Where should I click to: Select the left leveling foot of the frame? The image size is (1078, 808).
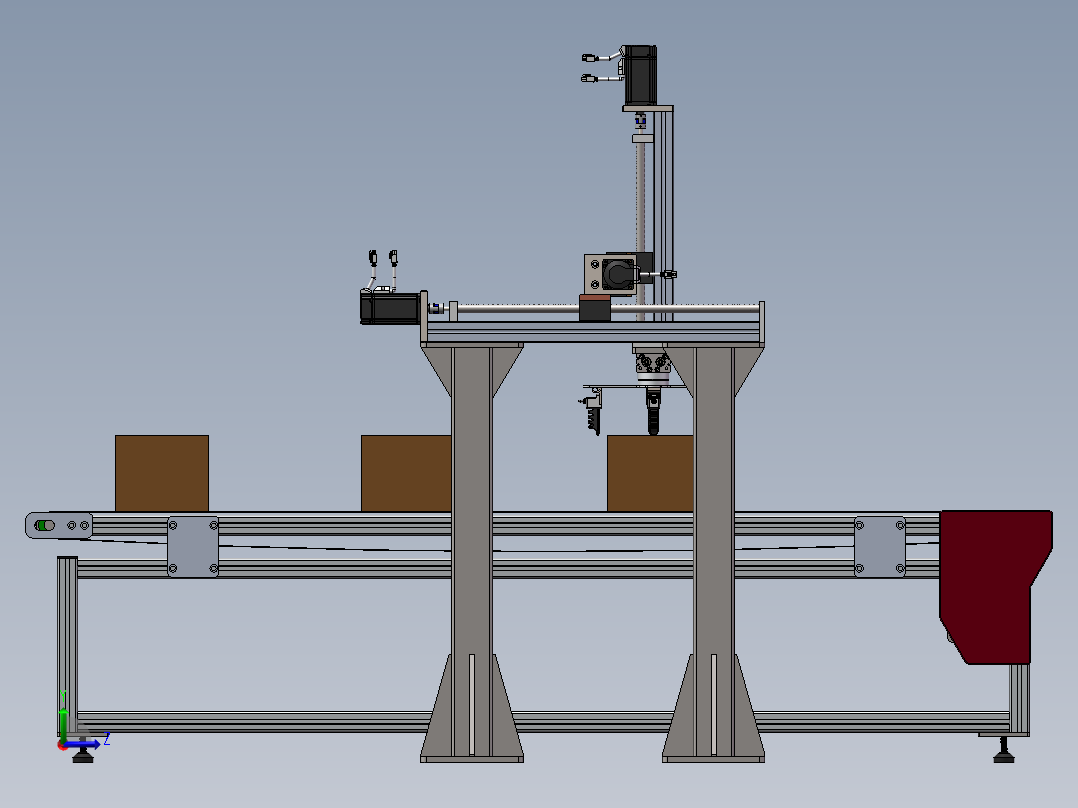83,756
